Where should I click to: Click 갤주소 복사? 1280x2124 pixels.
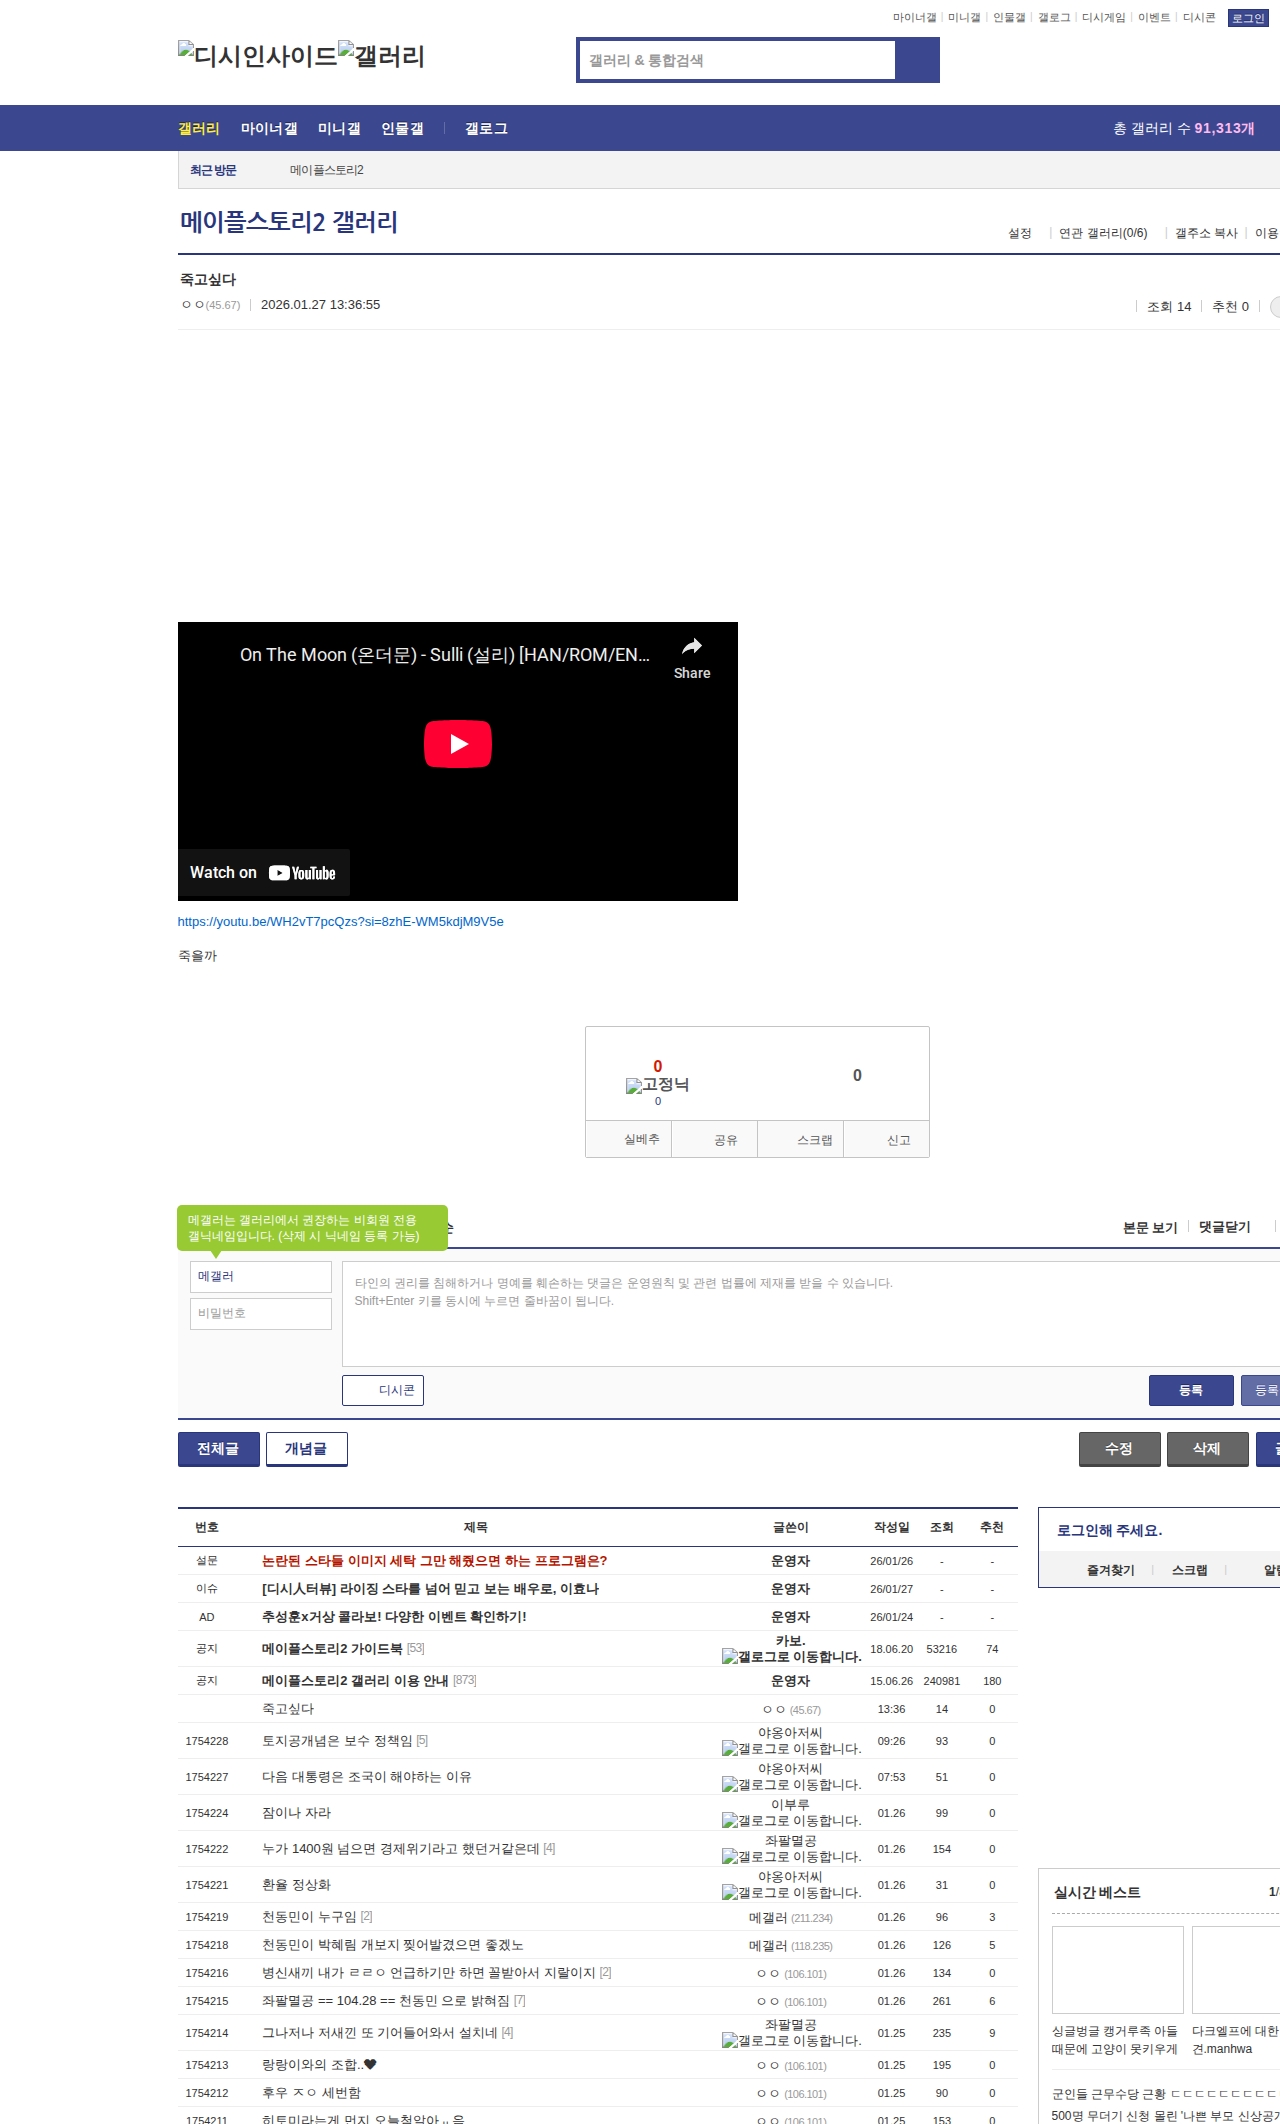(1206, 233)
